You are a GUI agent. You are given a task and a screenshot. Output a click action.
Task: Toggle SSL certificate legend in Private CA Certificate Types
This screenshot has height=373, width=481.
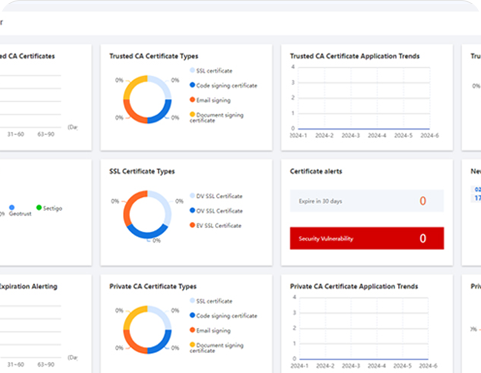click(211, 301)
